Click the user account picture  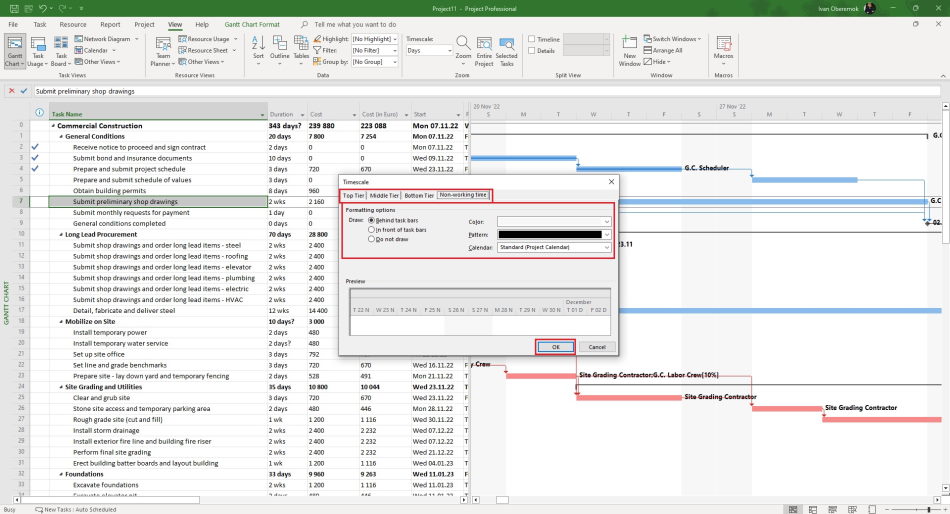pos(869,8)
